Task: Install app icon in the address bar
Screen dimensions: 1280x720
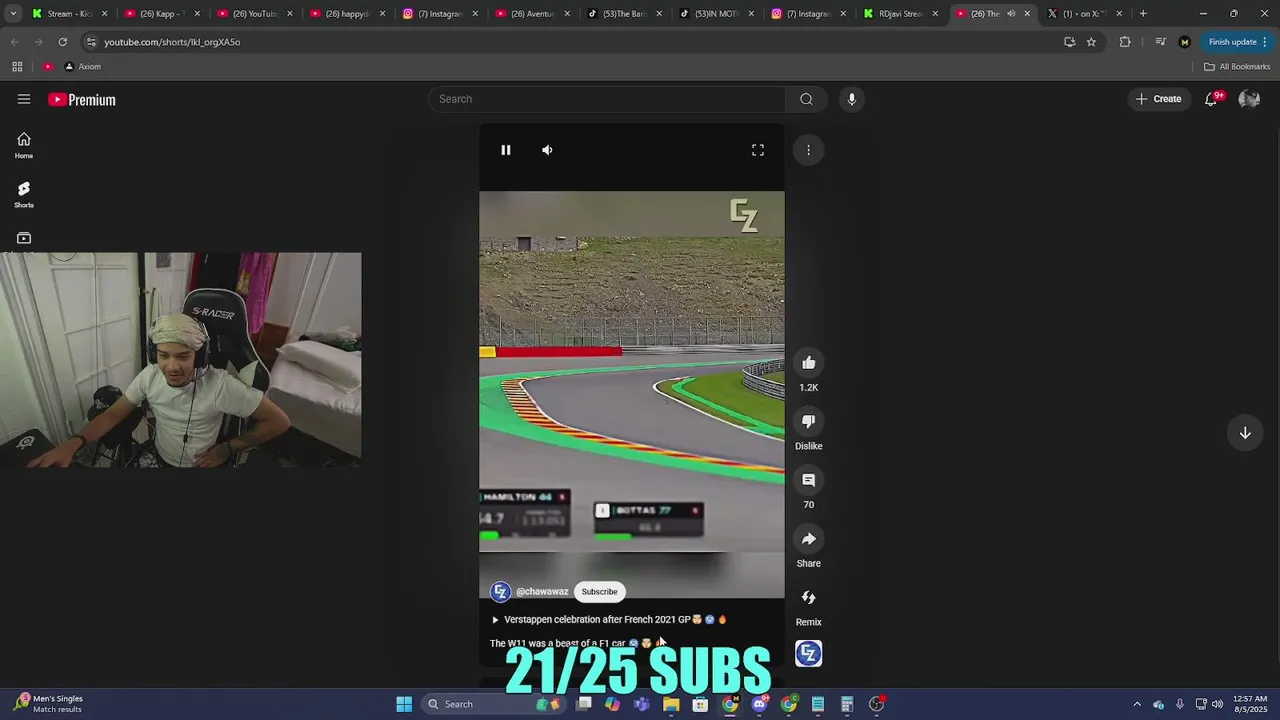Action: 1069,42
